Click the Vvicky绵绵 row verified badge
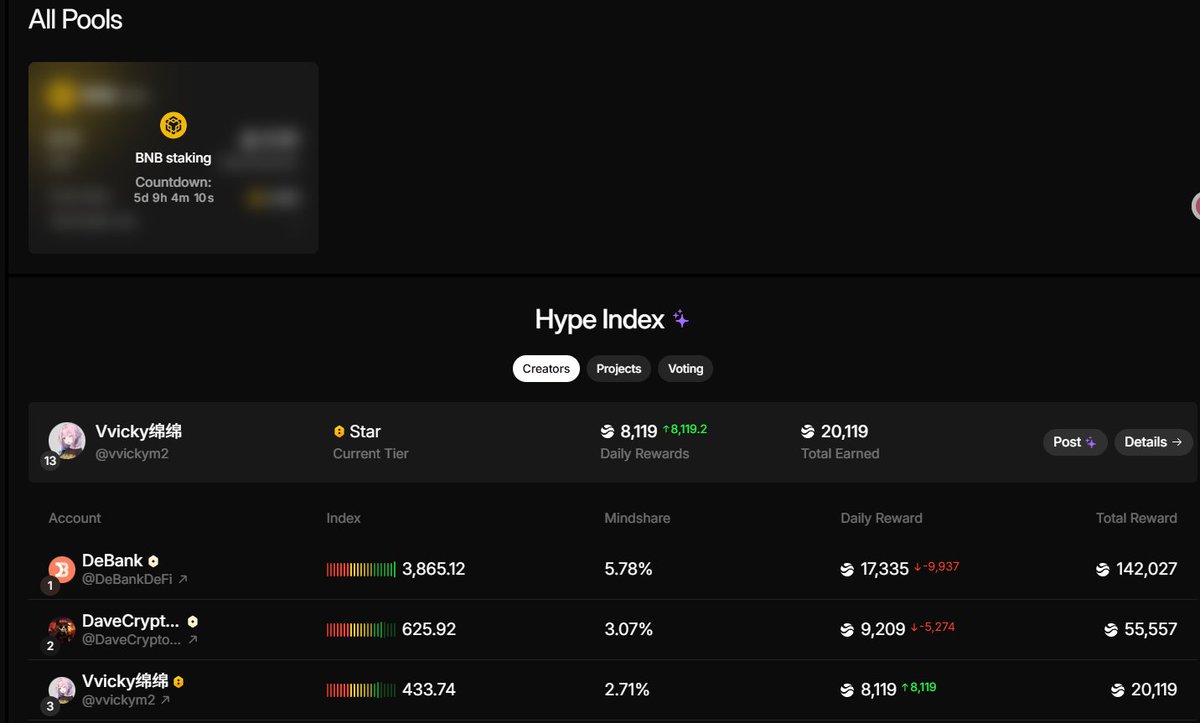The width and height of the screenshot is (1200, 723). pos(178,682)
